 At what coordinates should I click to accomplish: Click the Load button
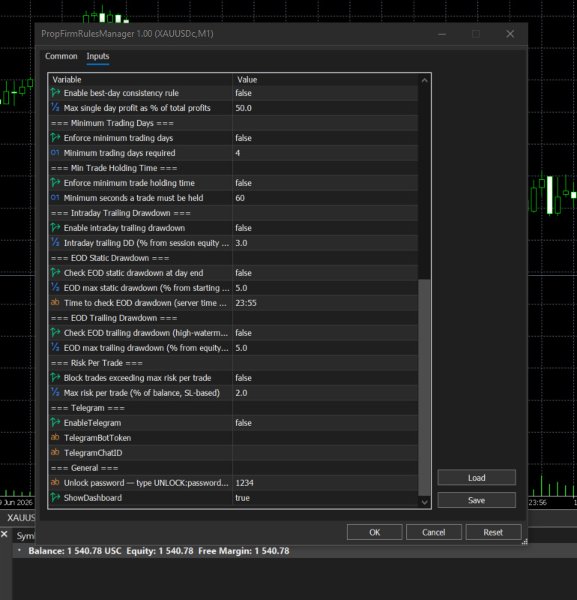476,478
